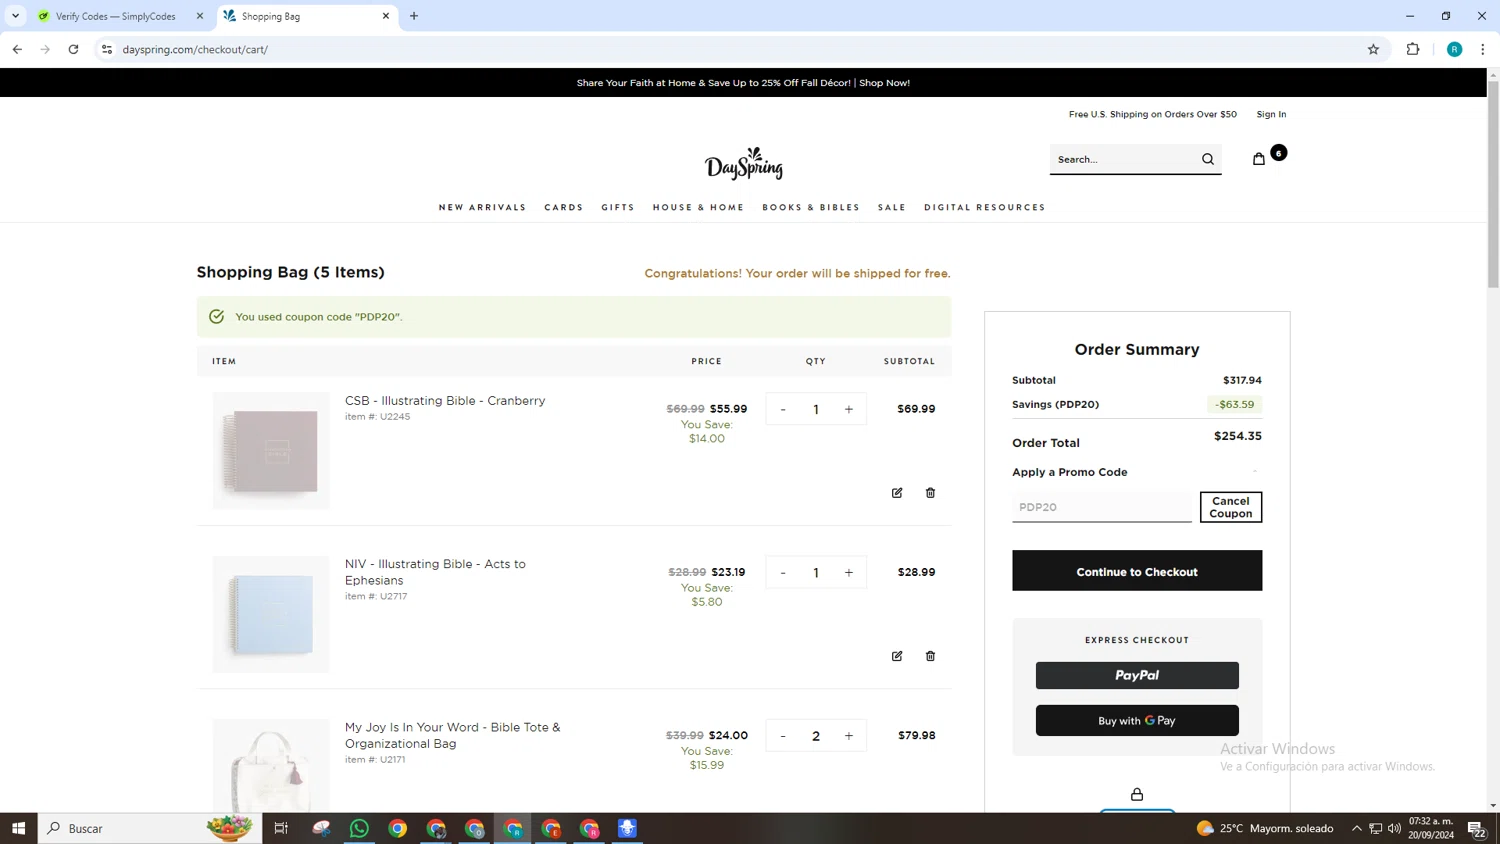
Task: Click the search magnifier icon
Action: [1208, 159]
